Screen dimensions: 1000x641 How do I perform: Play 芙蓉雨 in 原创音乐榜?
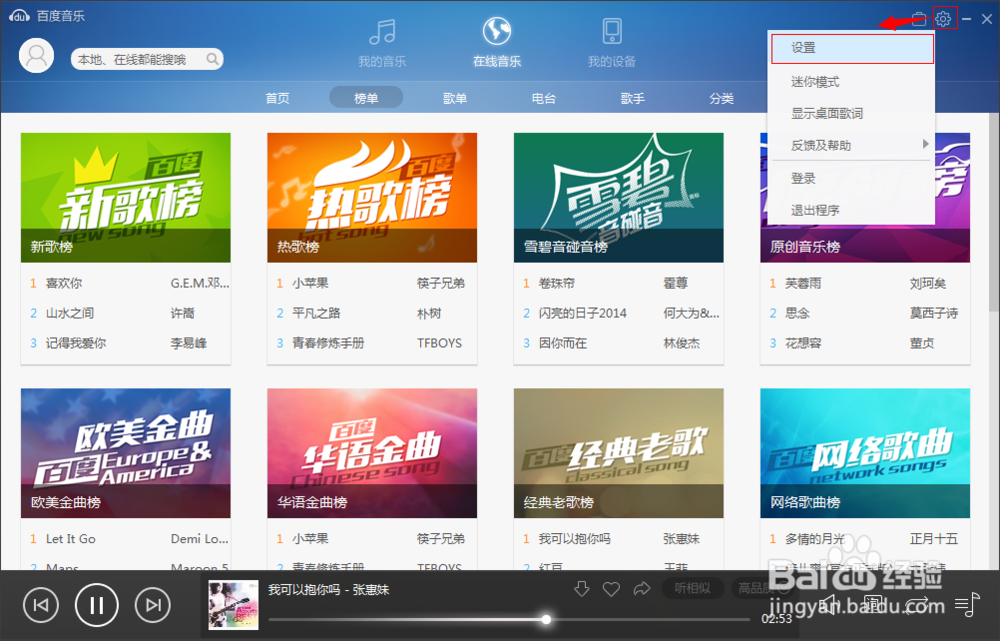[x=803, y=283]
